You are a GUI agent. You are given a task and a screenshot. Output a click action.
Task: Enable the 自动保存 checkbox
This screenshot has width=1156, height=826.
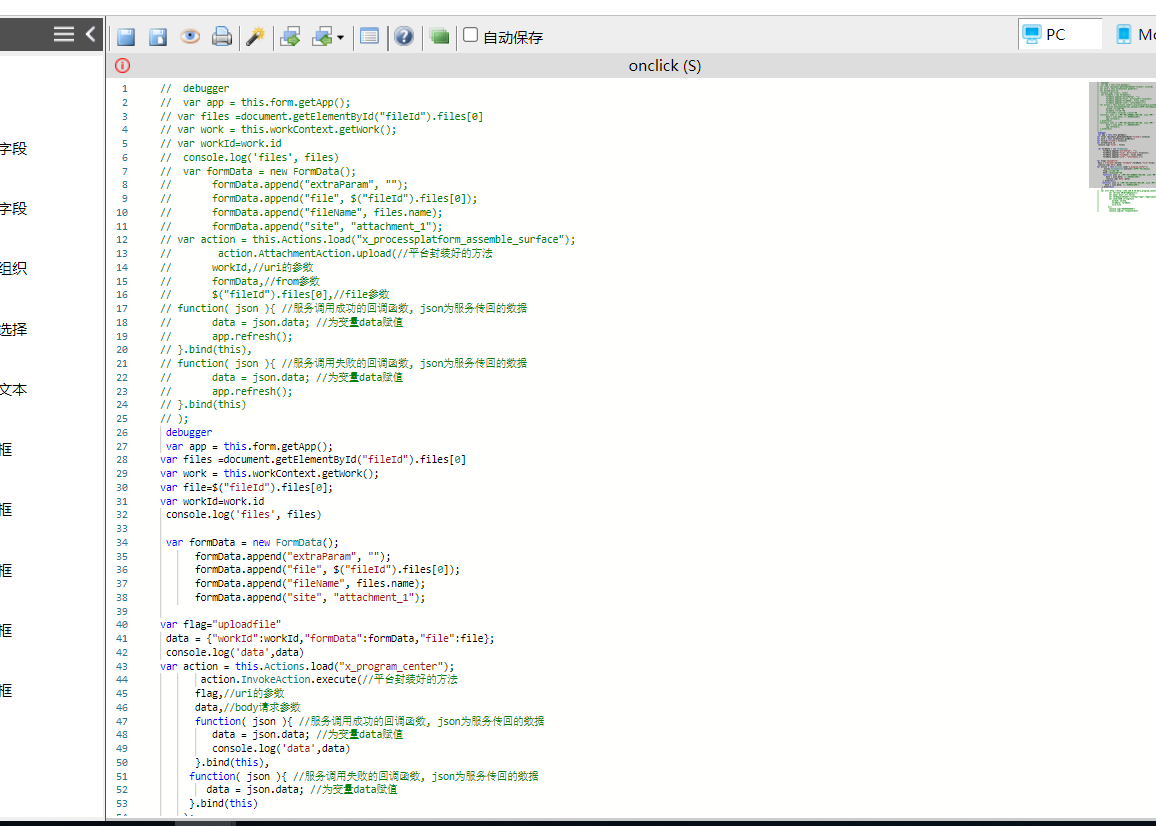471,35
